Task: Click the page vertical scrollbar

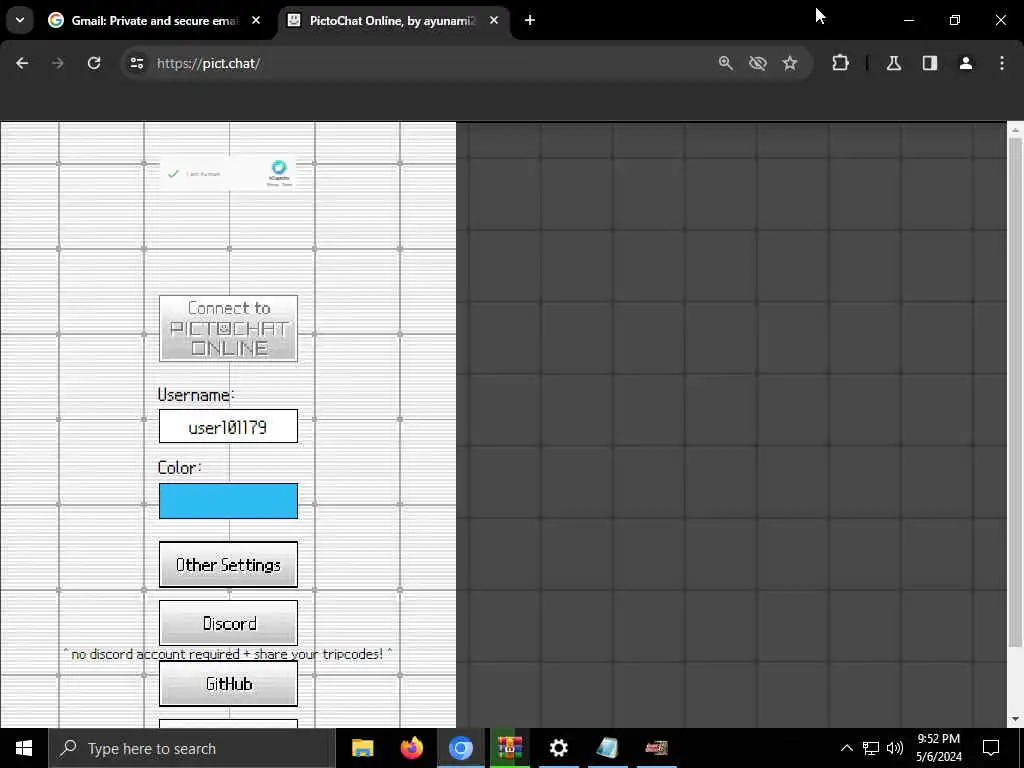Action: (1015, 392)
